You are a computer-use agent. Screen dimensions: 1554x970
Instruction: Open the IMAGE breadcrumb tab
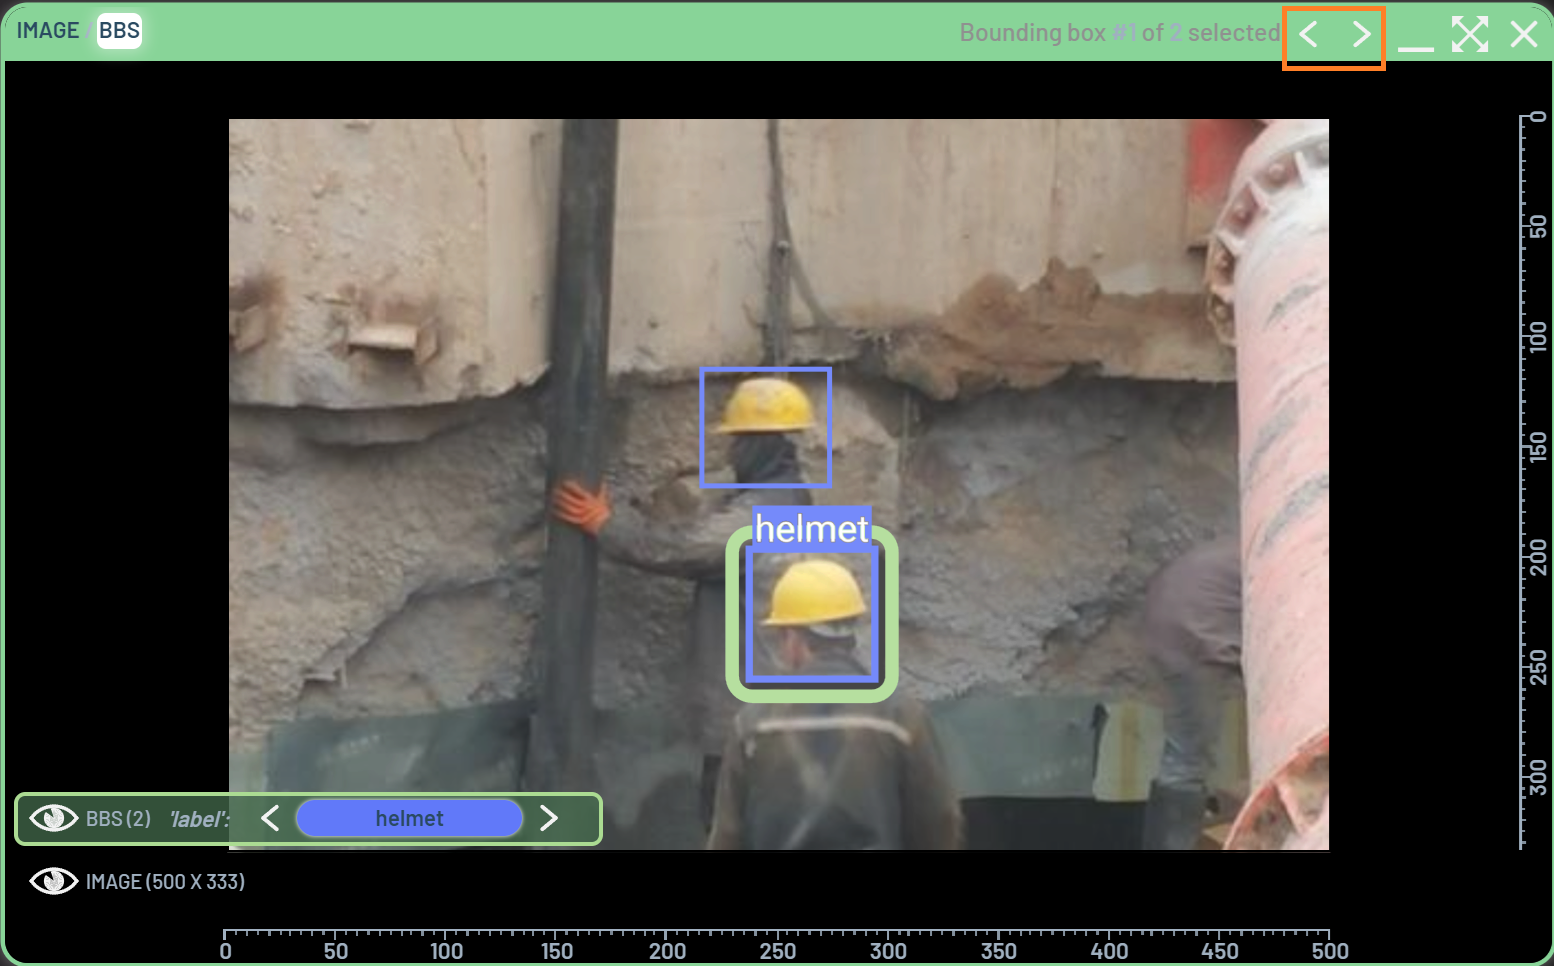click(47, 31)
